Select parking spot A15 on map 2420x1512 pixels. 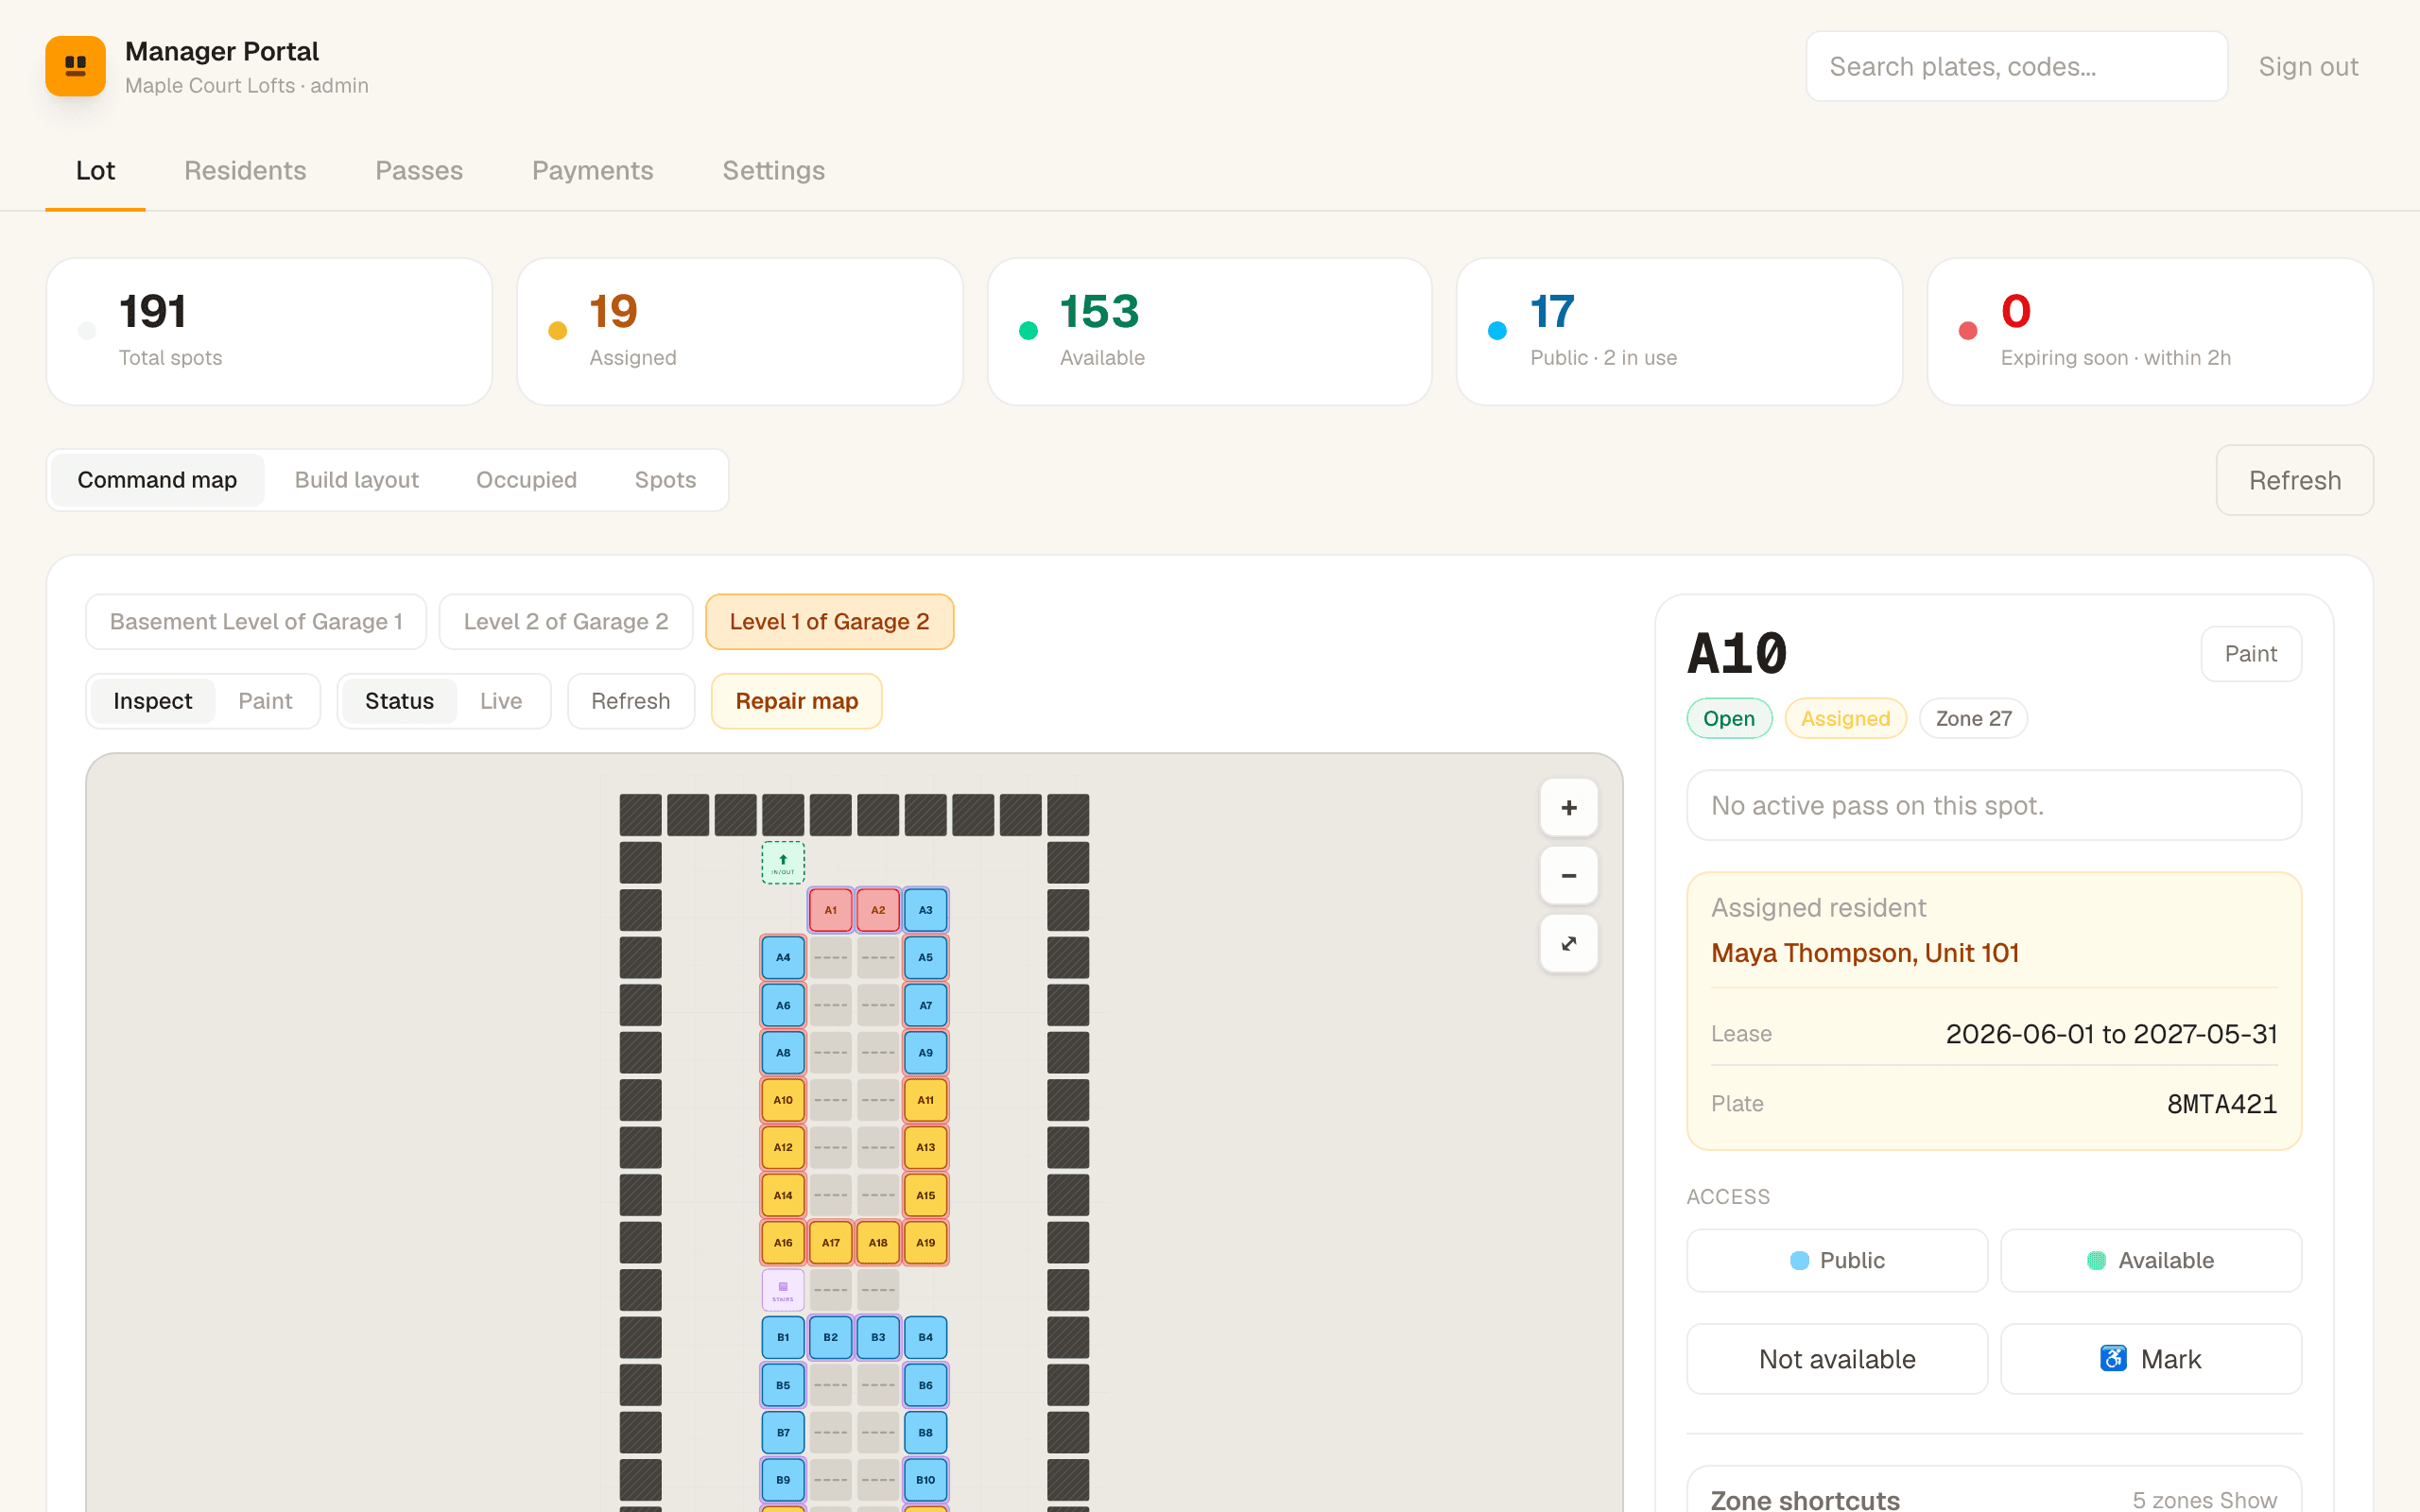tap(925, 1195)
